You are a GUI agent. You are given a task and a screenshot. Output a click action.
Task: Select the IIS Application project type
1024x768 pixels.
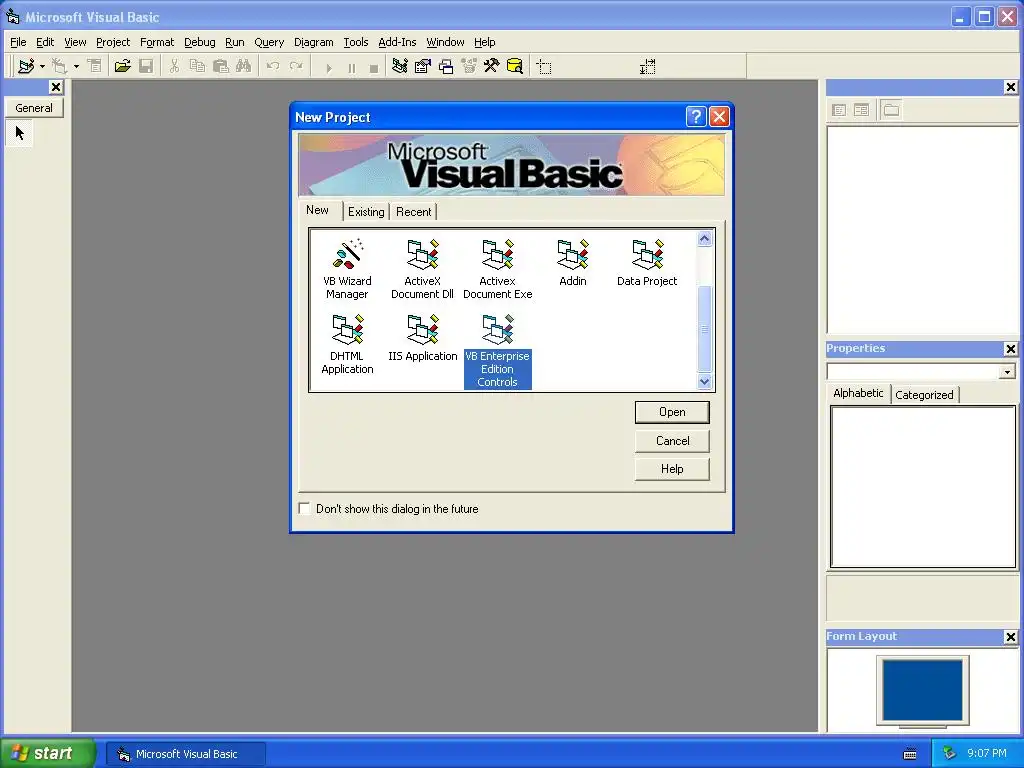[423, 338]
